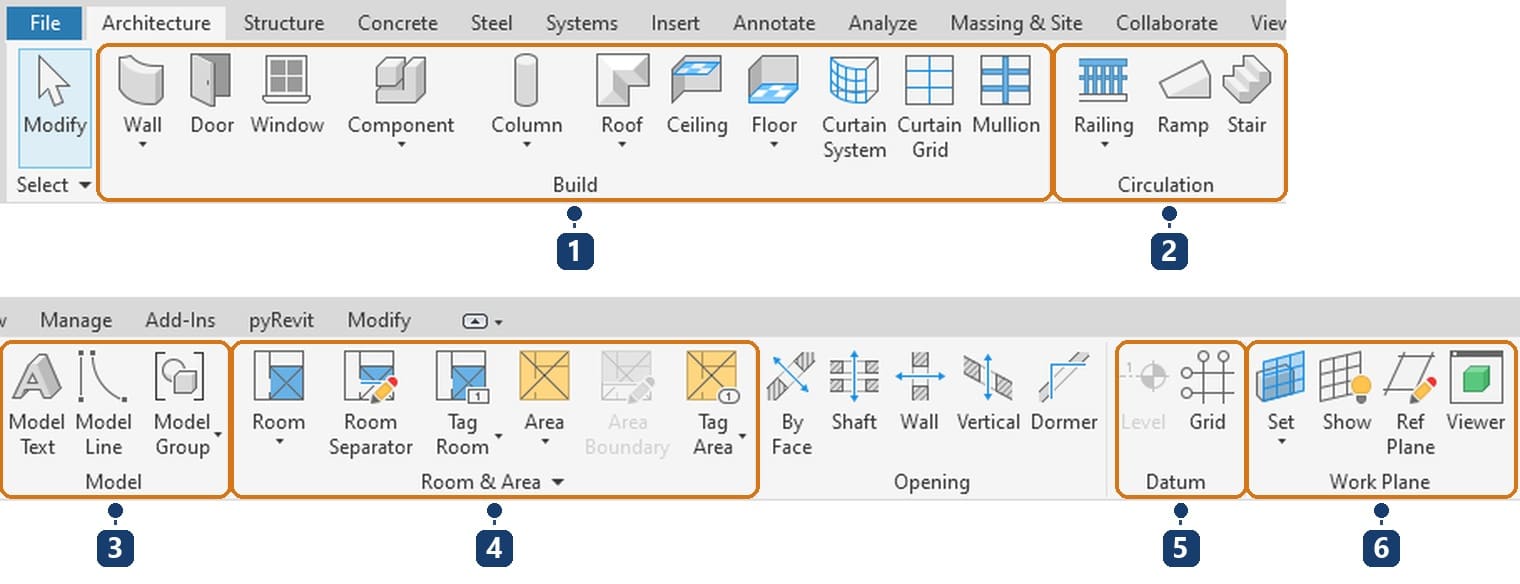Select the Room Separator tool
The height and width of the screenshot is (584, 1520).
point(370,403)
